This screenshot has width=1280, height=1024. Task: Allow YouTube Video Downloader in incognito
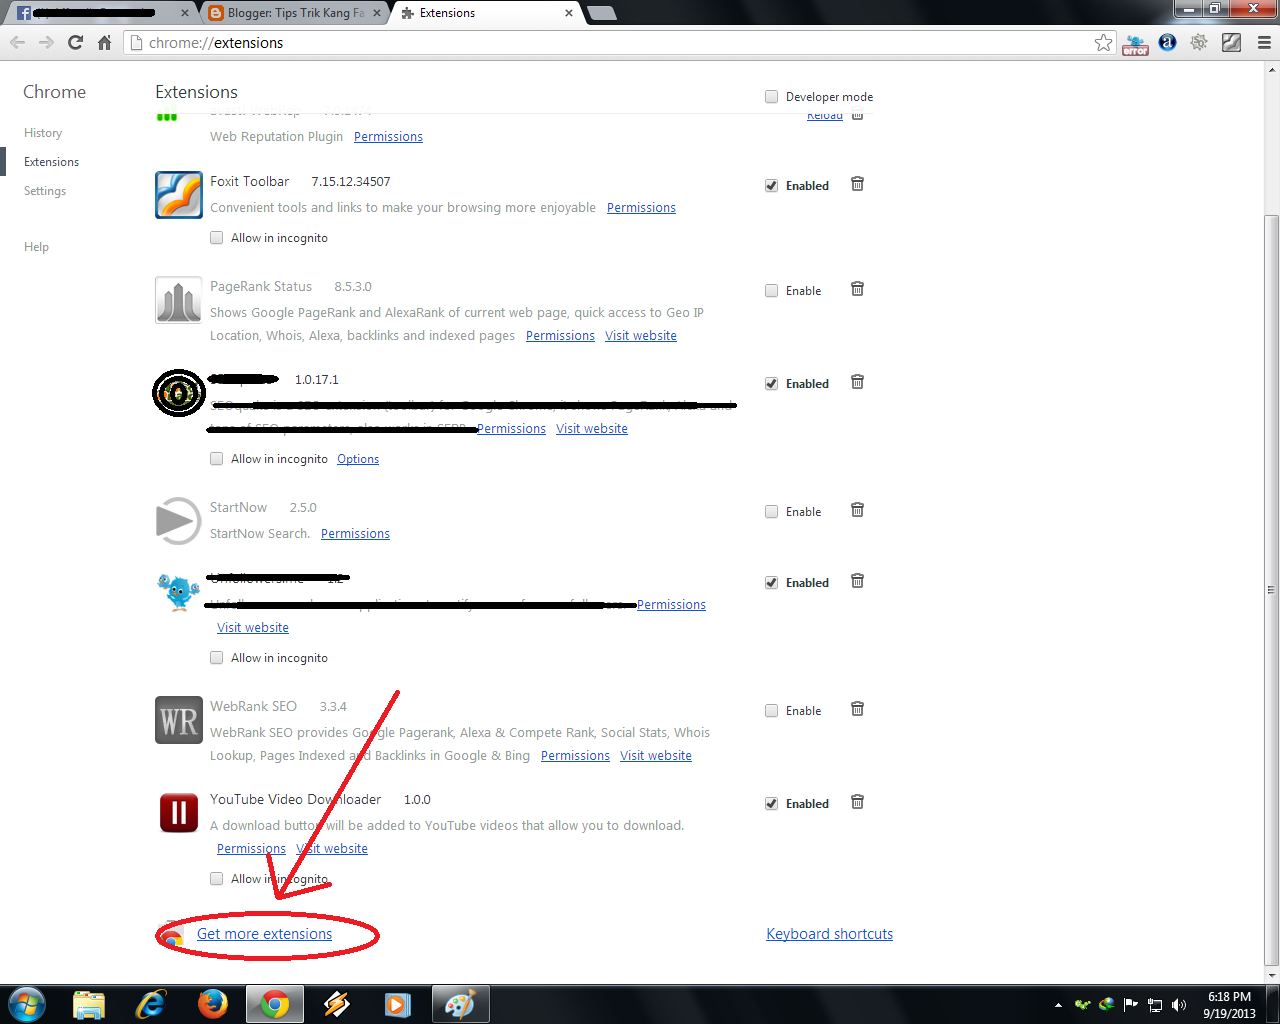tap(216, 879)
